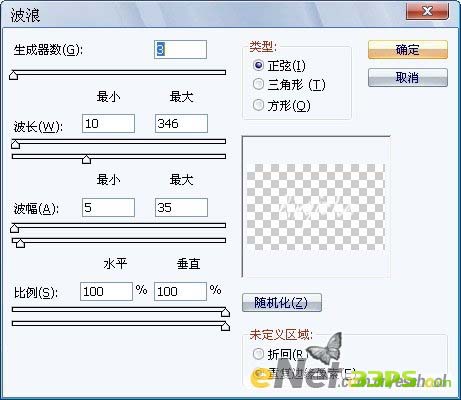Choose the 方形 (Square) wave type
The image size is (461, 400).
pyautogui.click(x=259, y=105)
